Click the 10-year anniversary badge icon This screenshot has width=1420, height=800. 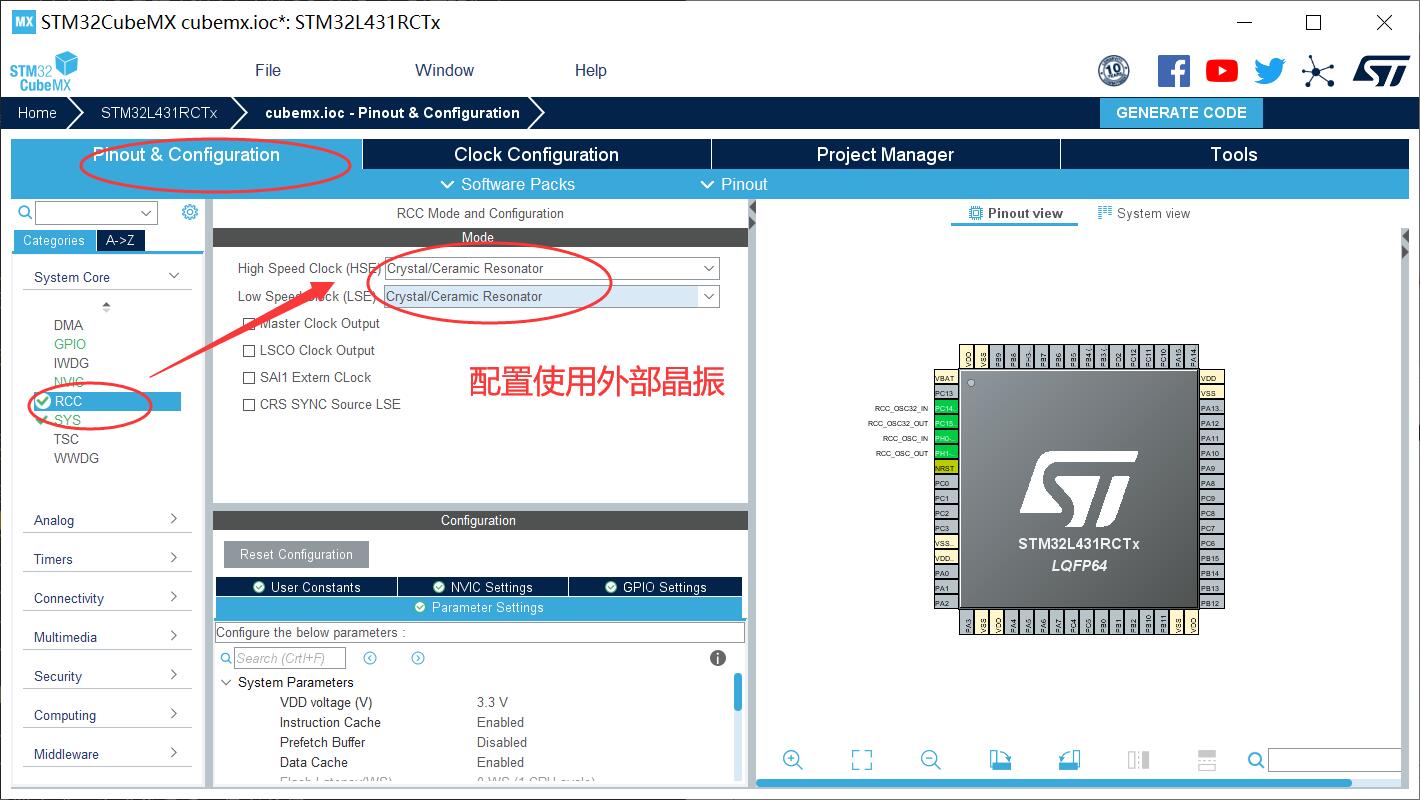coord(1114,71)
